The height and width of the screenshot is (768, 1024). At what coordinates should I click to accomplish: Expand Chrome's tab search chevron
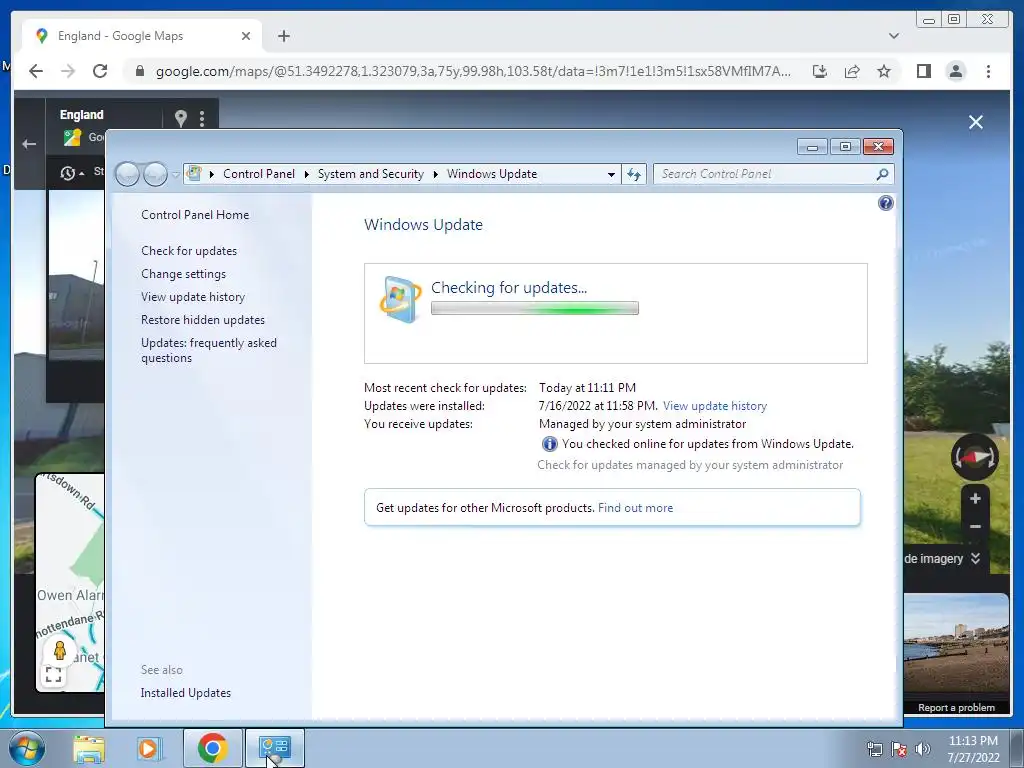click(x=894, y=36)
